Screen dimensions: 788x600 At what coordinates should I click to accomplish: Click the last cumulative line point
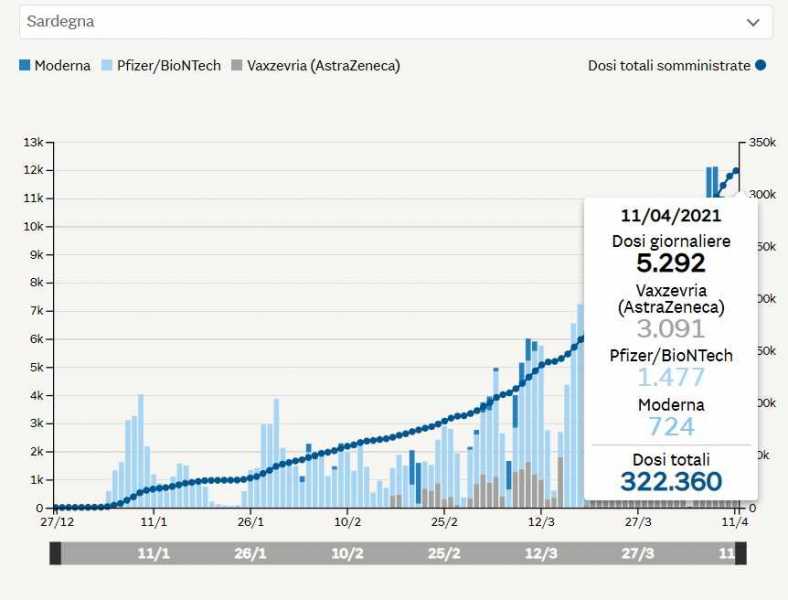[737, 171]
